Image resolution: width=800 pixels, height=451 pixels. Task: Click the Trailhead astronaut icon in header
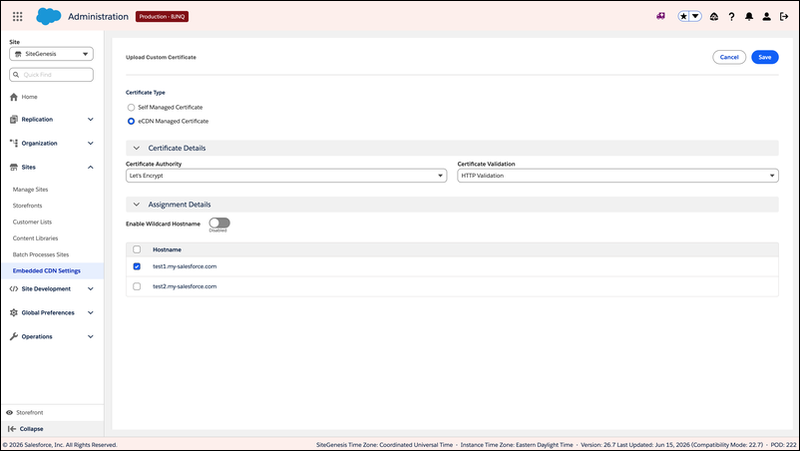click(x=714, y=16)
